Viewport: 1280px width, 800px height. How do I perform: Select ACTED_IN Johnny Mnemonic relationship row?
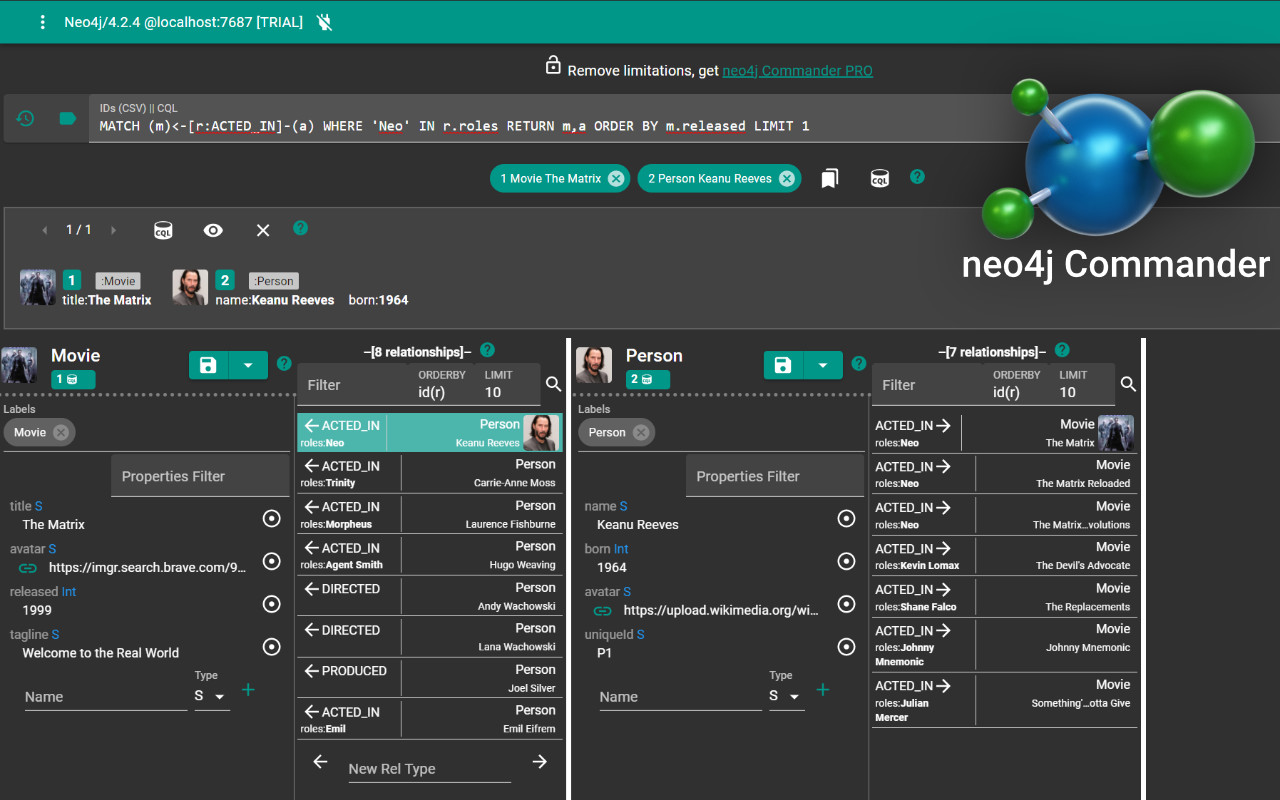pos(1005,645)
